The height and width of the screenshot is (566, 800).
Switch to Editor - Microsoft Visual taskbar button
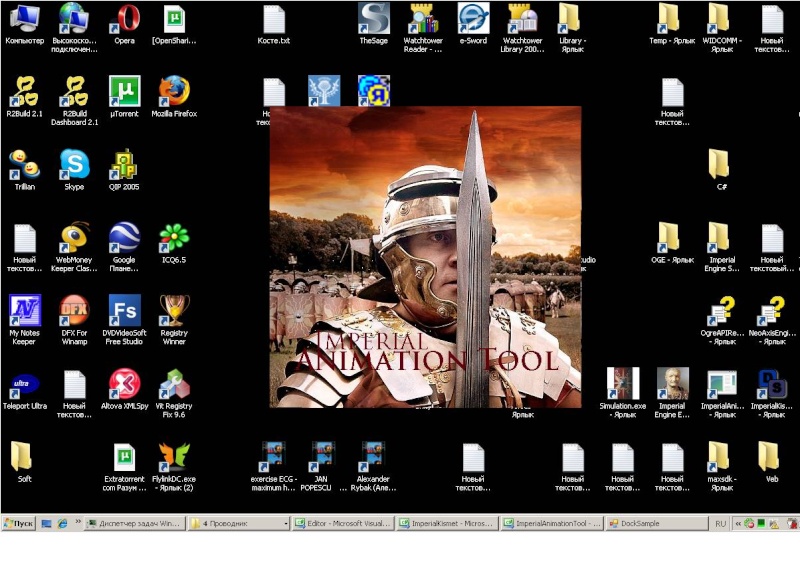pyautogui.click(x=343, y=523)
